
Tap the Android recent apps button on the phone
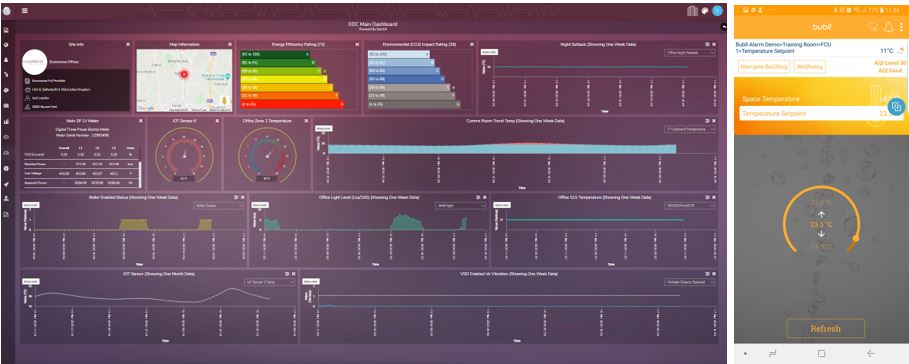pos(773,353)
